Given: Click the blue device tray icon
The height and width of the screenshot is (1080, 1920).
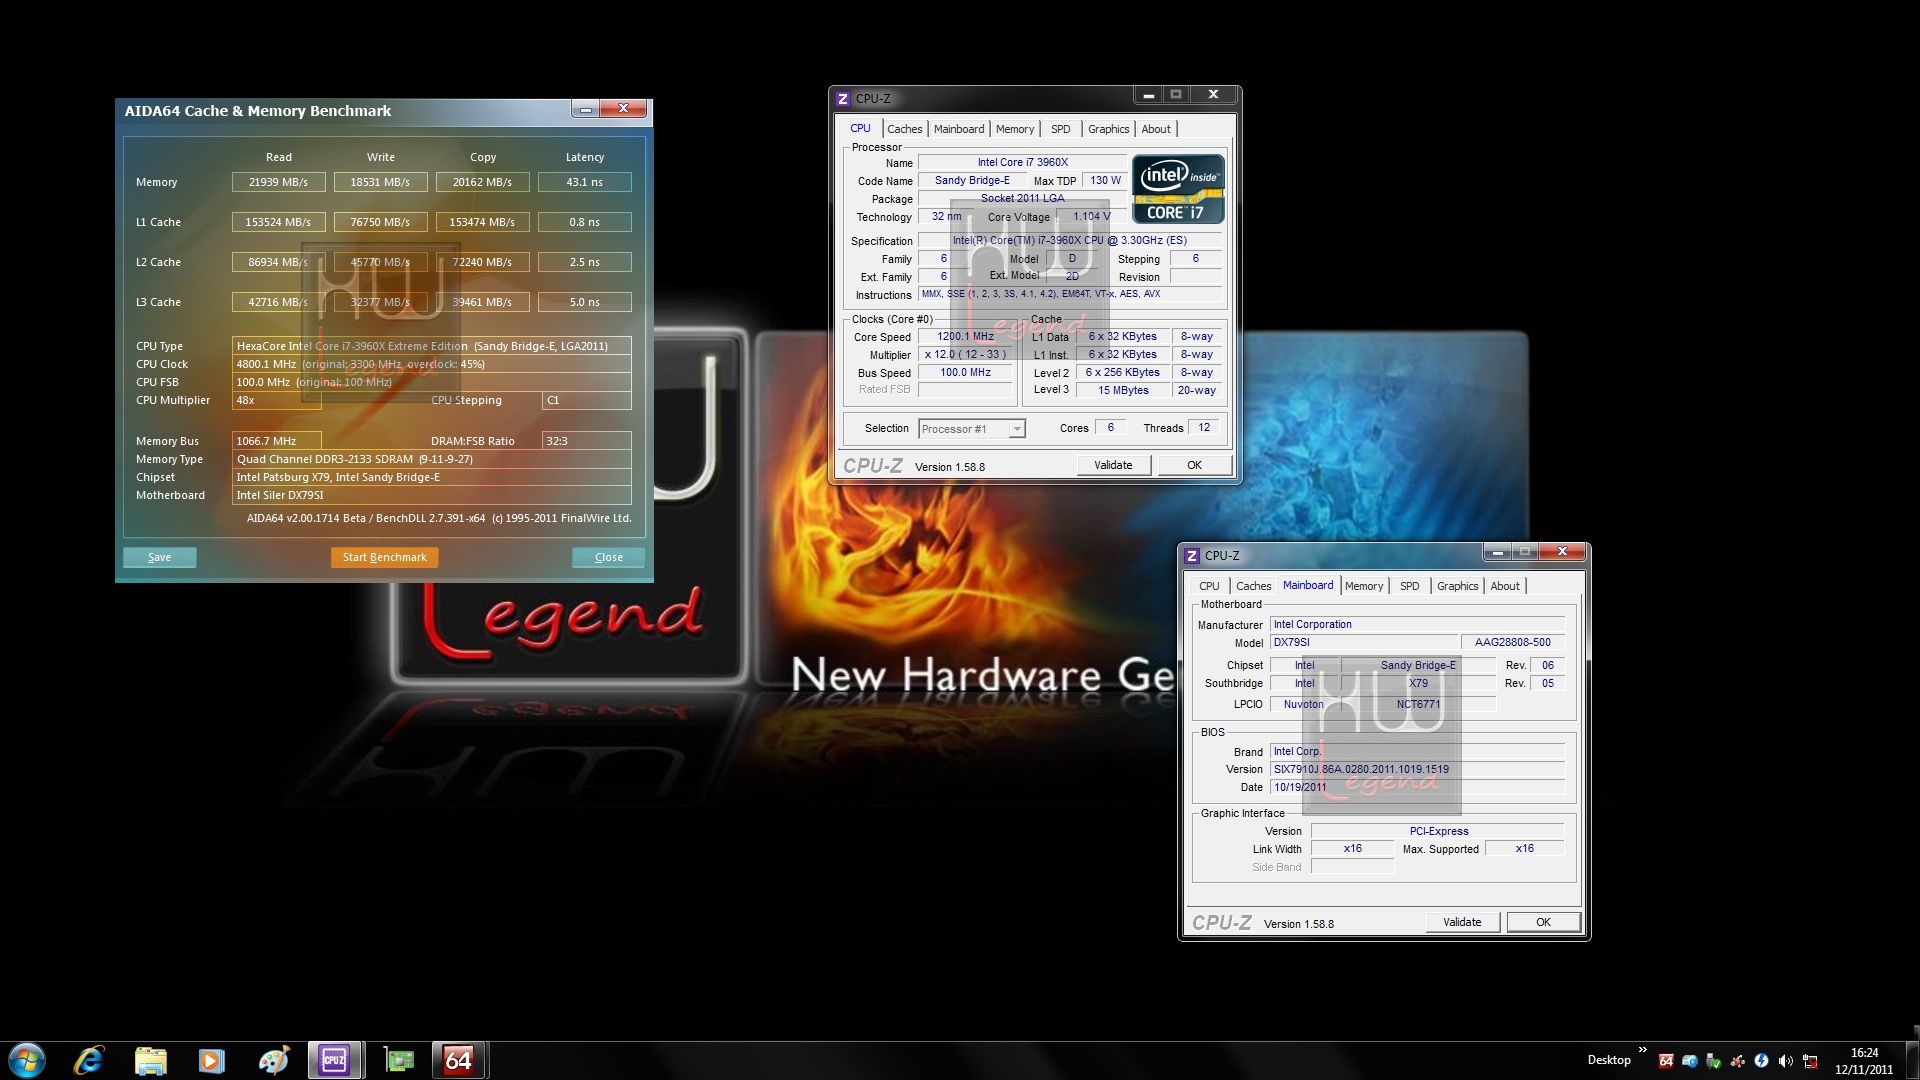Looking at the screenshot, I should (1690, 1061).
